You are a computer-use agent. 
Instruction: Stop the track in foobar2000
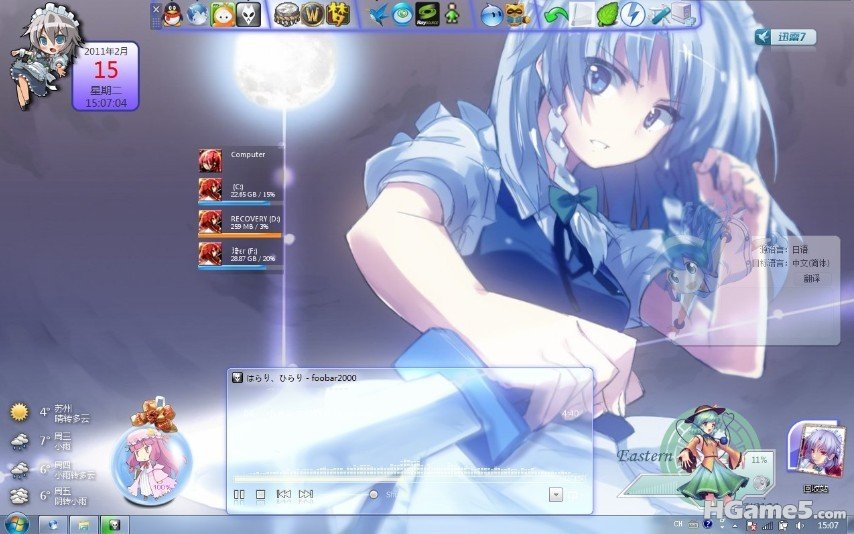tap(260, 494)
